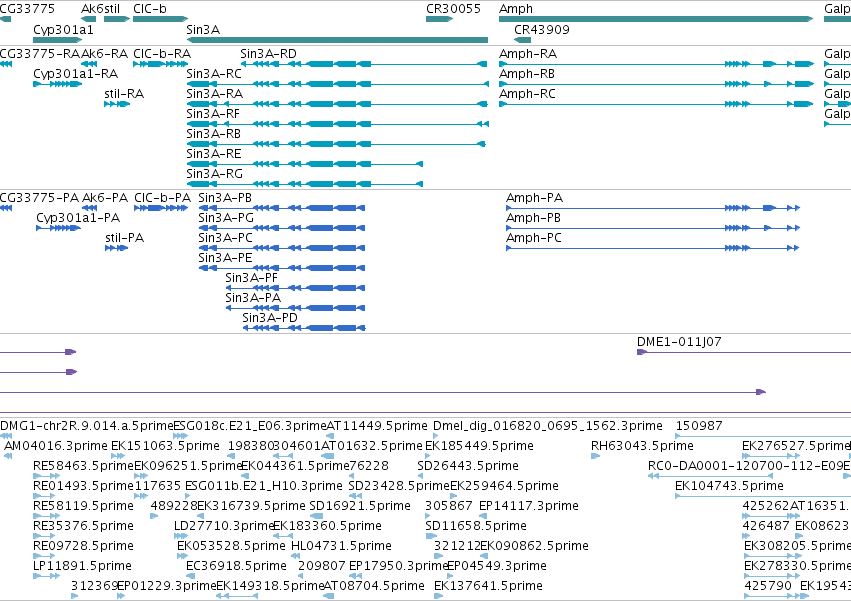
Task: Click transcript Amph-RA
Action: click(656, 64)
